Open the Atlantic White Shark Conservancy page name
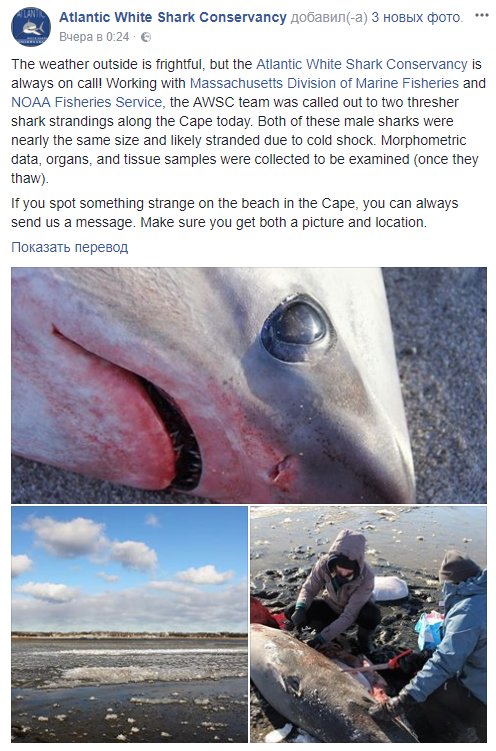This screenshot has width=496, height=751. (173, 17)
